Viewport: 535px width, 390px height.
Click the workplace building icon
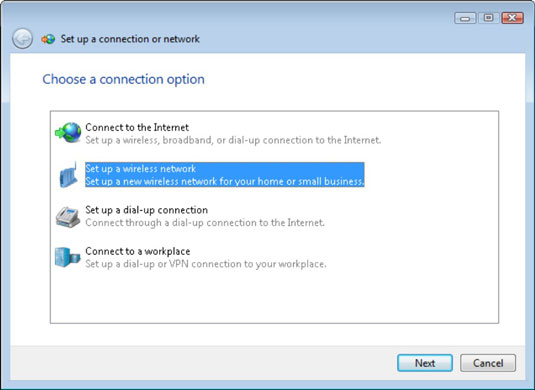point(68,257)
